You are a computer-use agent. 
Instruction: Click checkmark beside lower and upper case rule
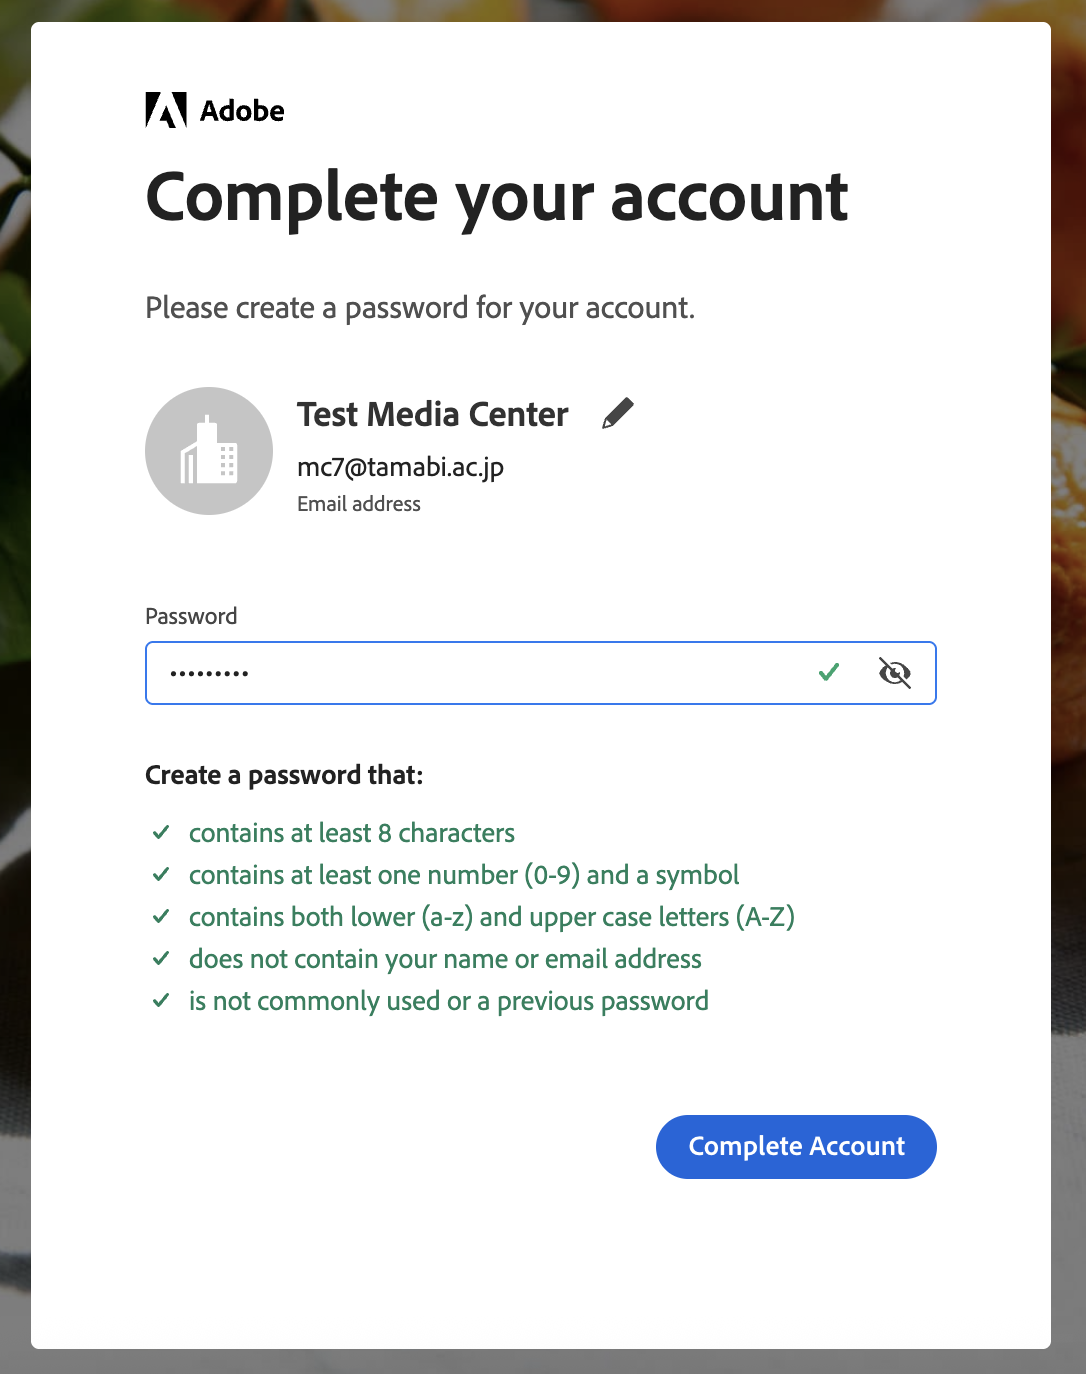(x=161, y=917)
